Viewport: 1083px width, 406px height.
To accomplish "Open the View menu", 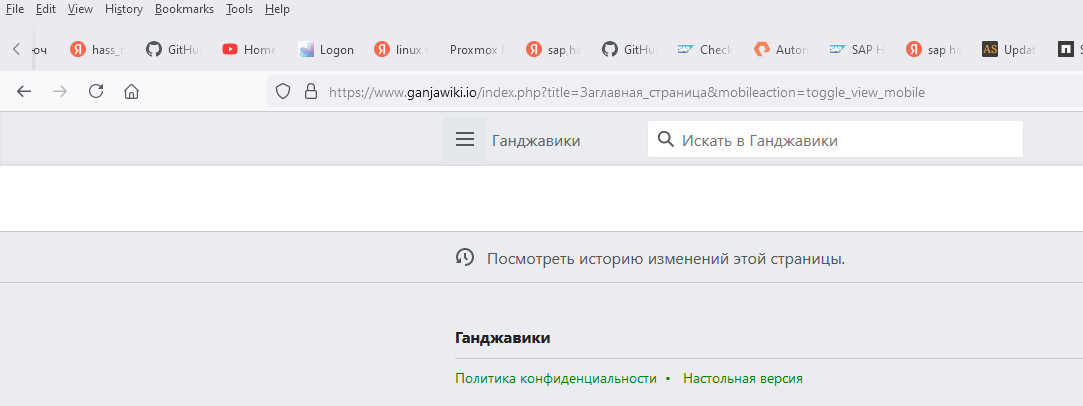I will 80,9.
